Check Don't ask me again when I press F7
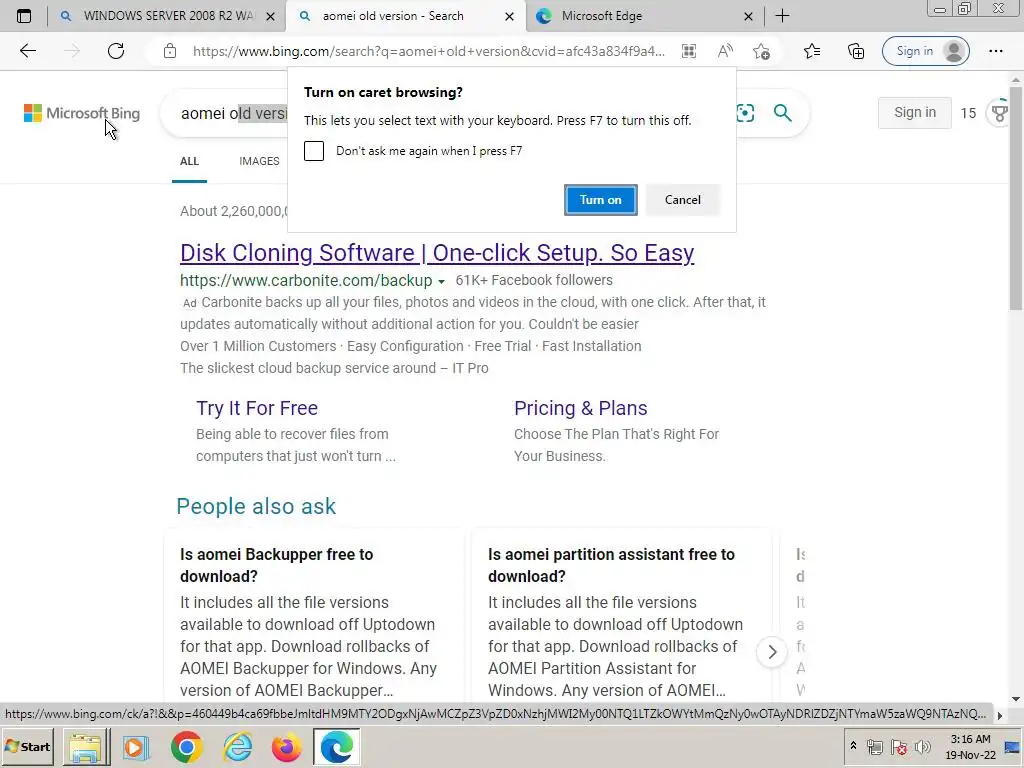The height and width of the screenshot is (768, 1024). point(313,151)
